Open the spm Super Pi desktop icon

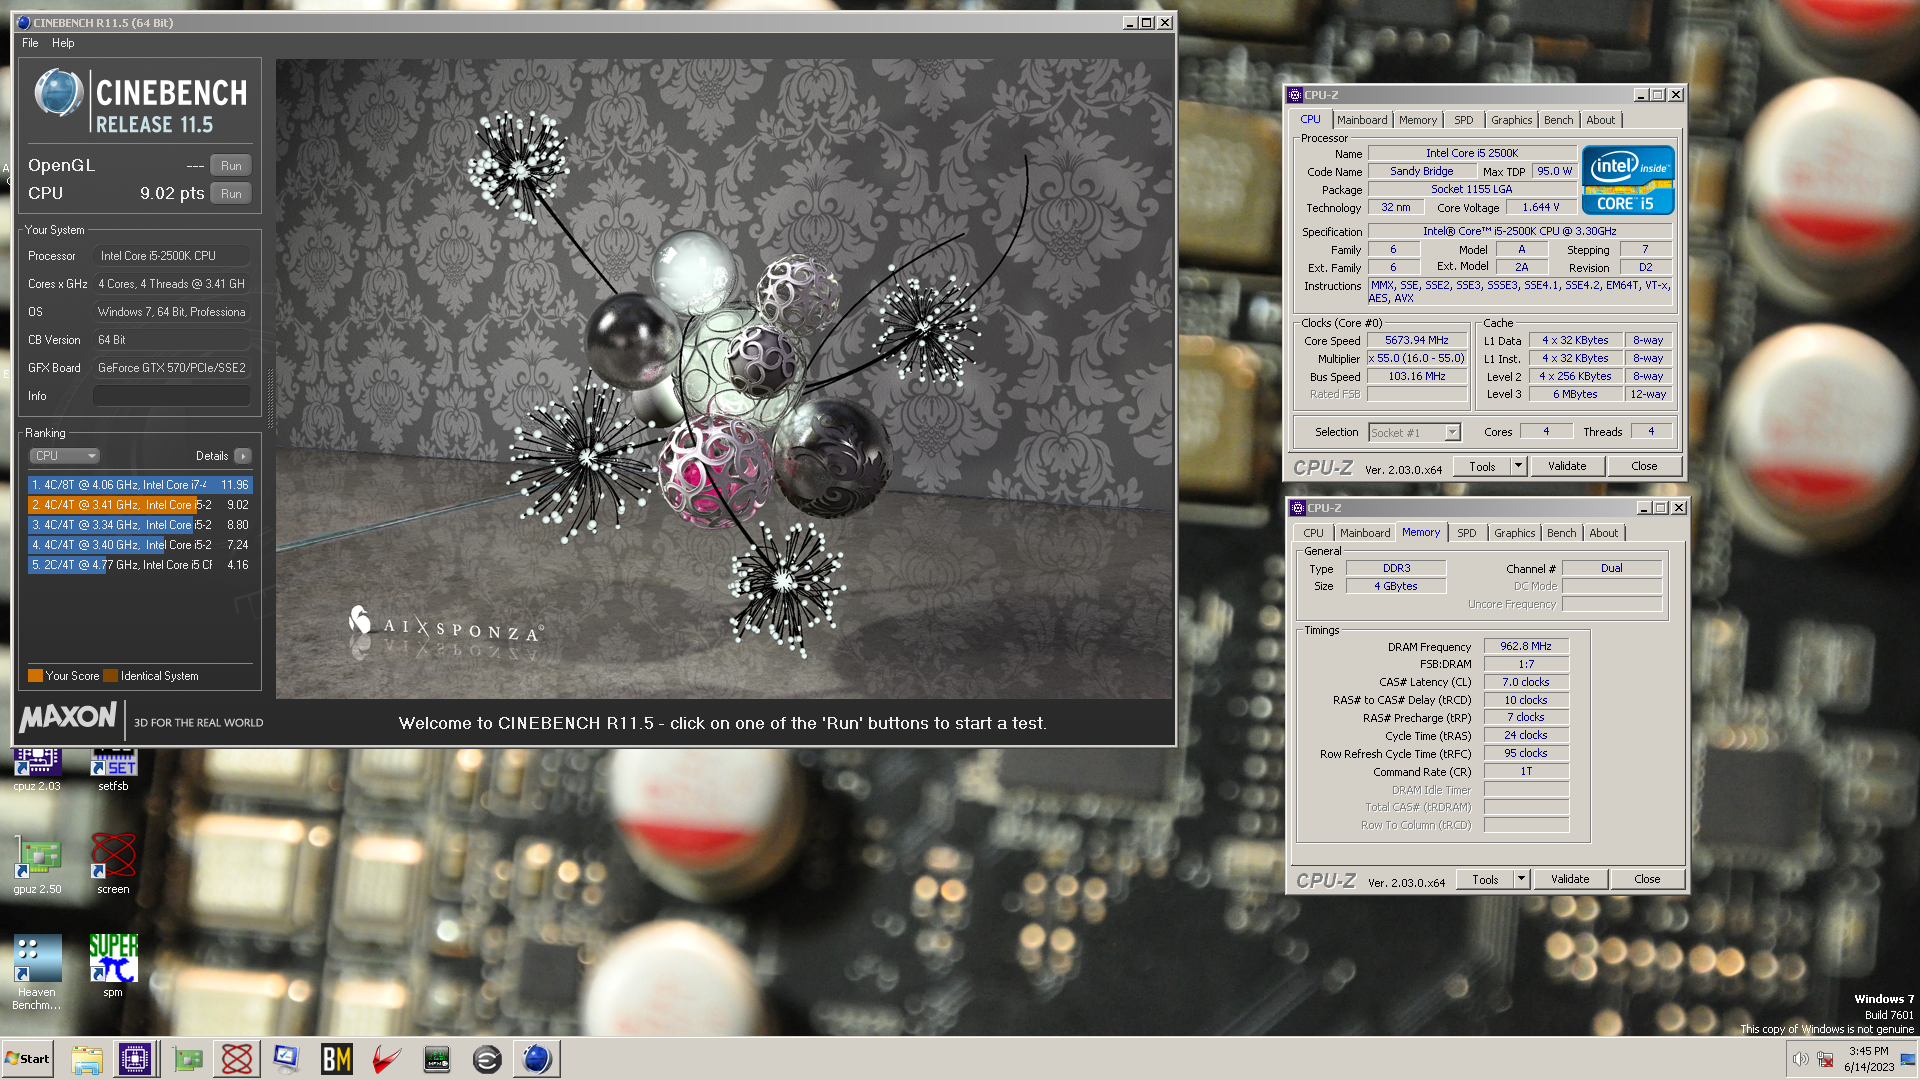[x=113, y=966]
